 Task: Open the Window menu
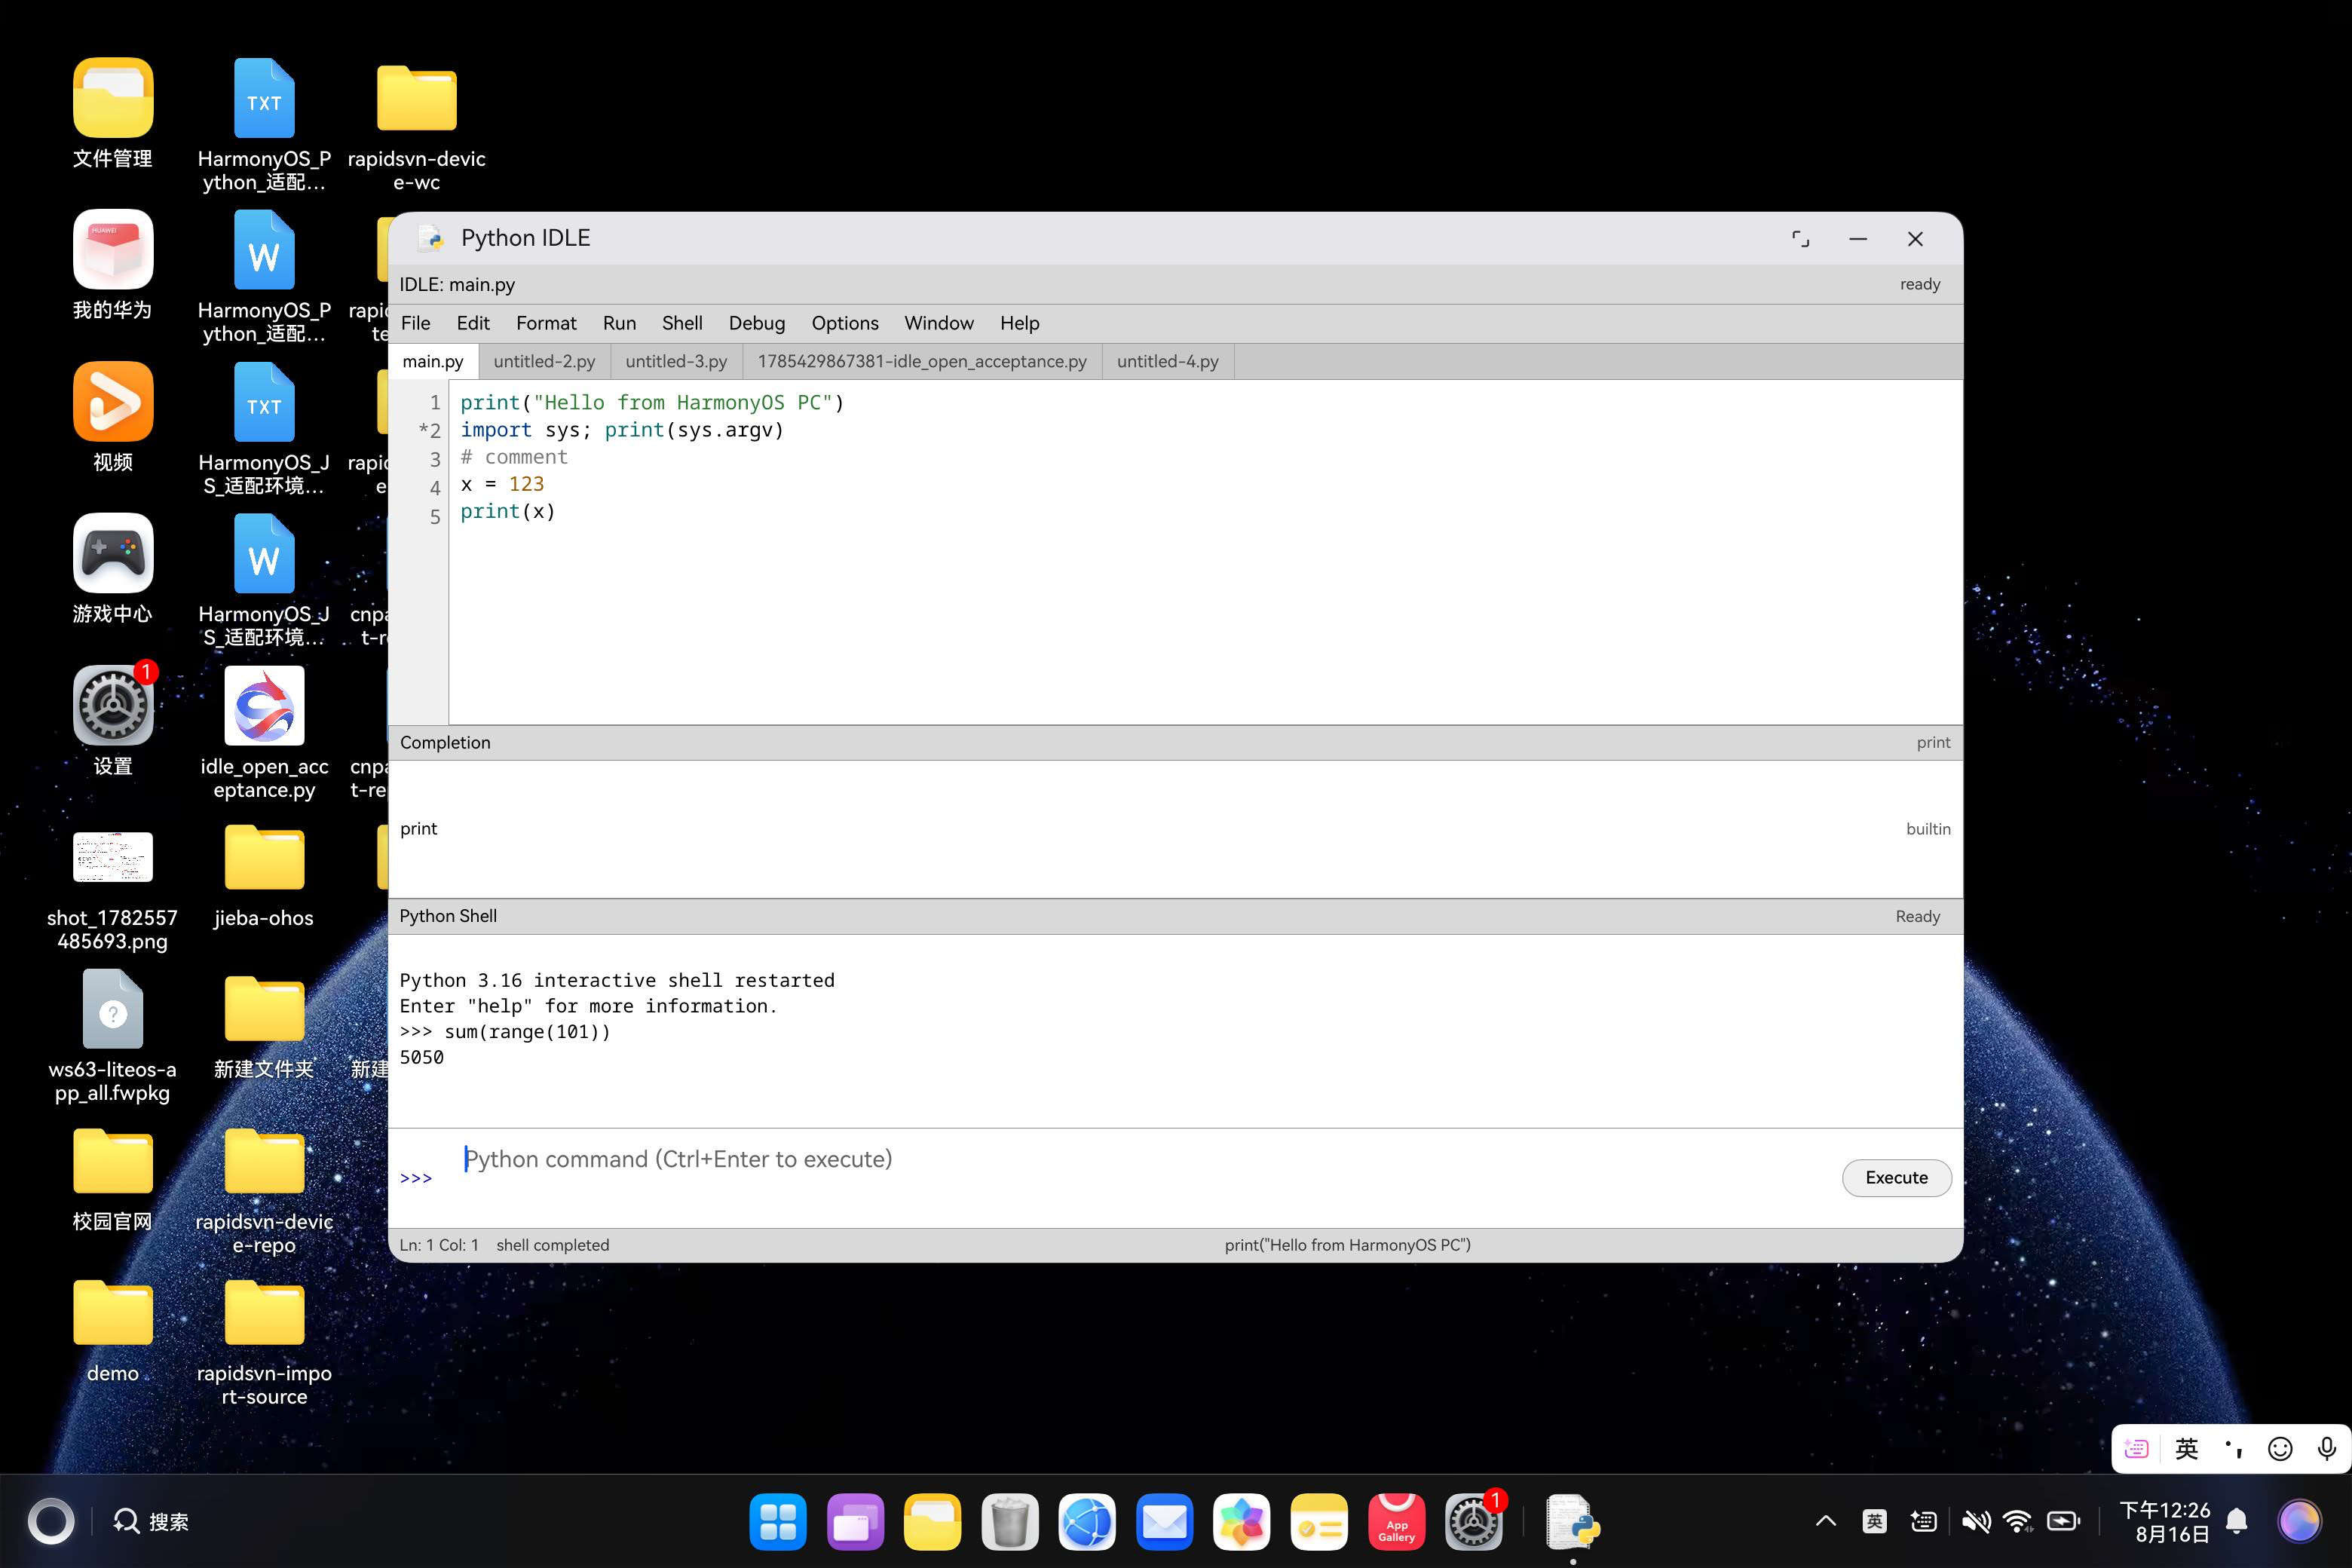939,323
